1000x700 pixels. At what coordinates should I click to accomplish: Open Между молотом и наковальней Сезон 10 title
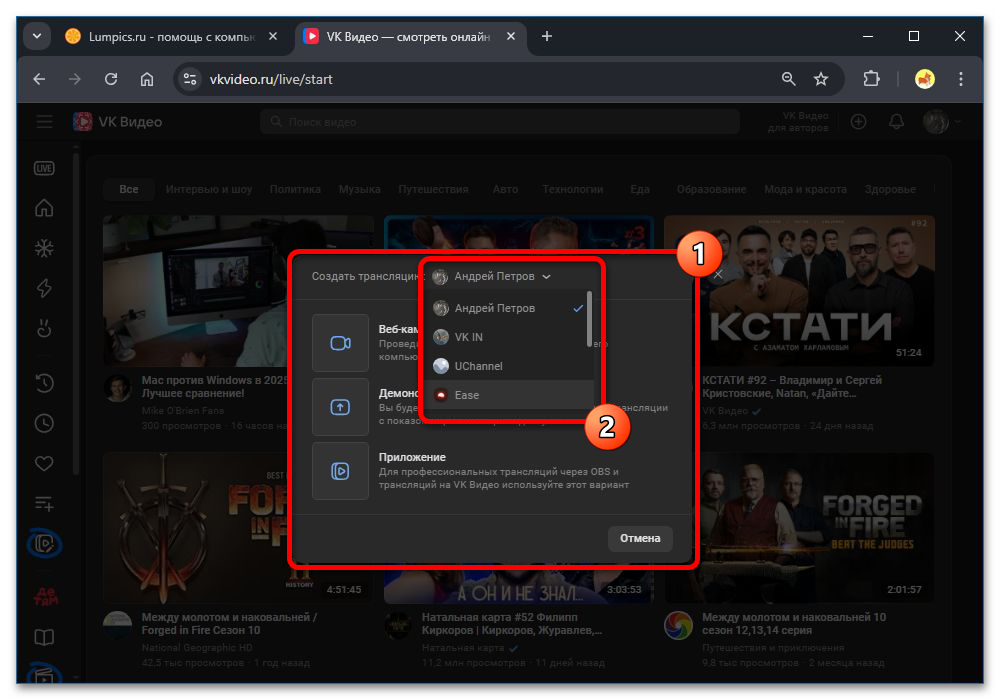229,623
